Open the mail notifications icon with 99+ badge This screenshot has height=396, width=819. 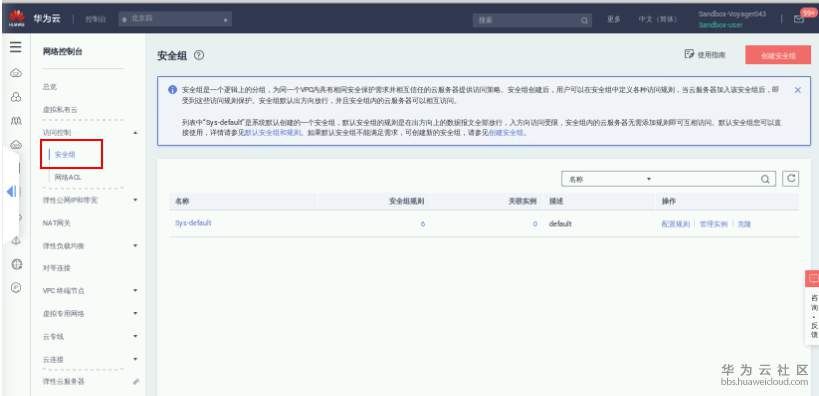click(799, 19)
